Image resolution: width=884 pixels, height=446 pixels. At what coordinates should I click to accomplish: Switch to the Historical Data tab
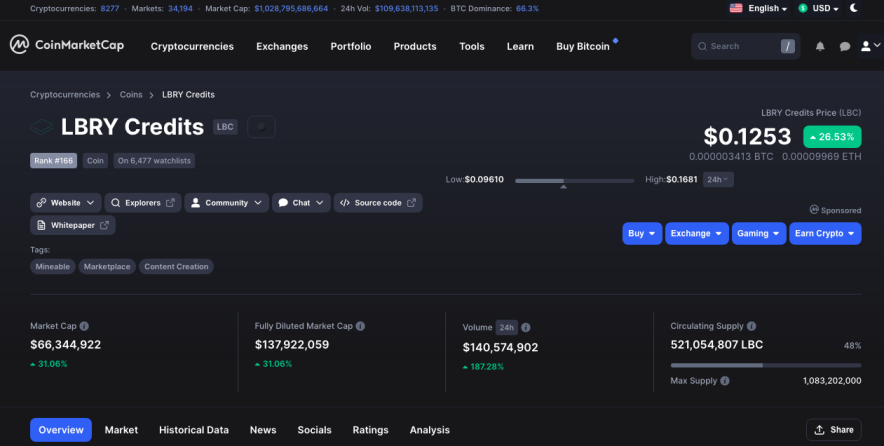(194, 430)
